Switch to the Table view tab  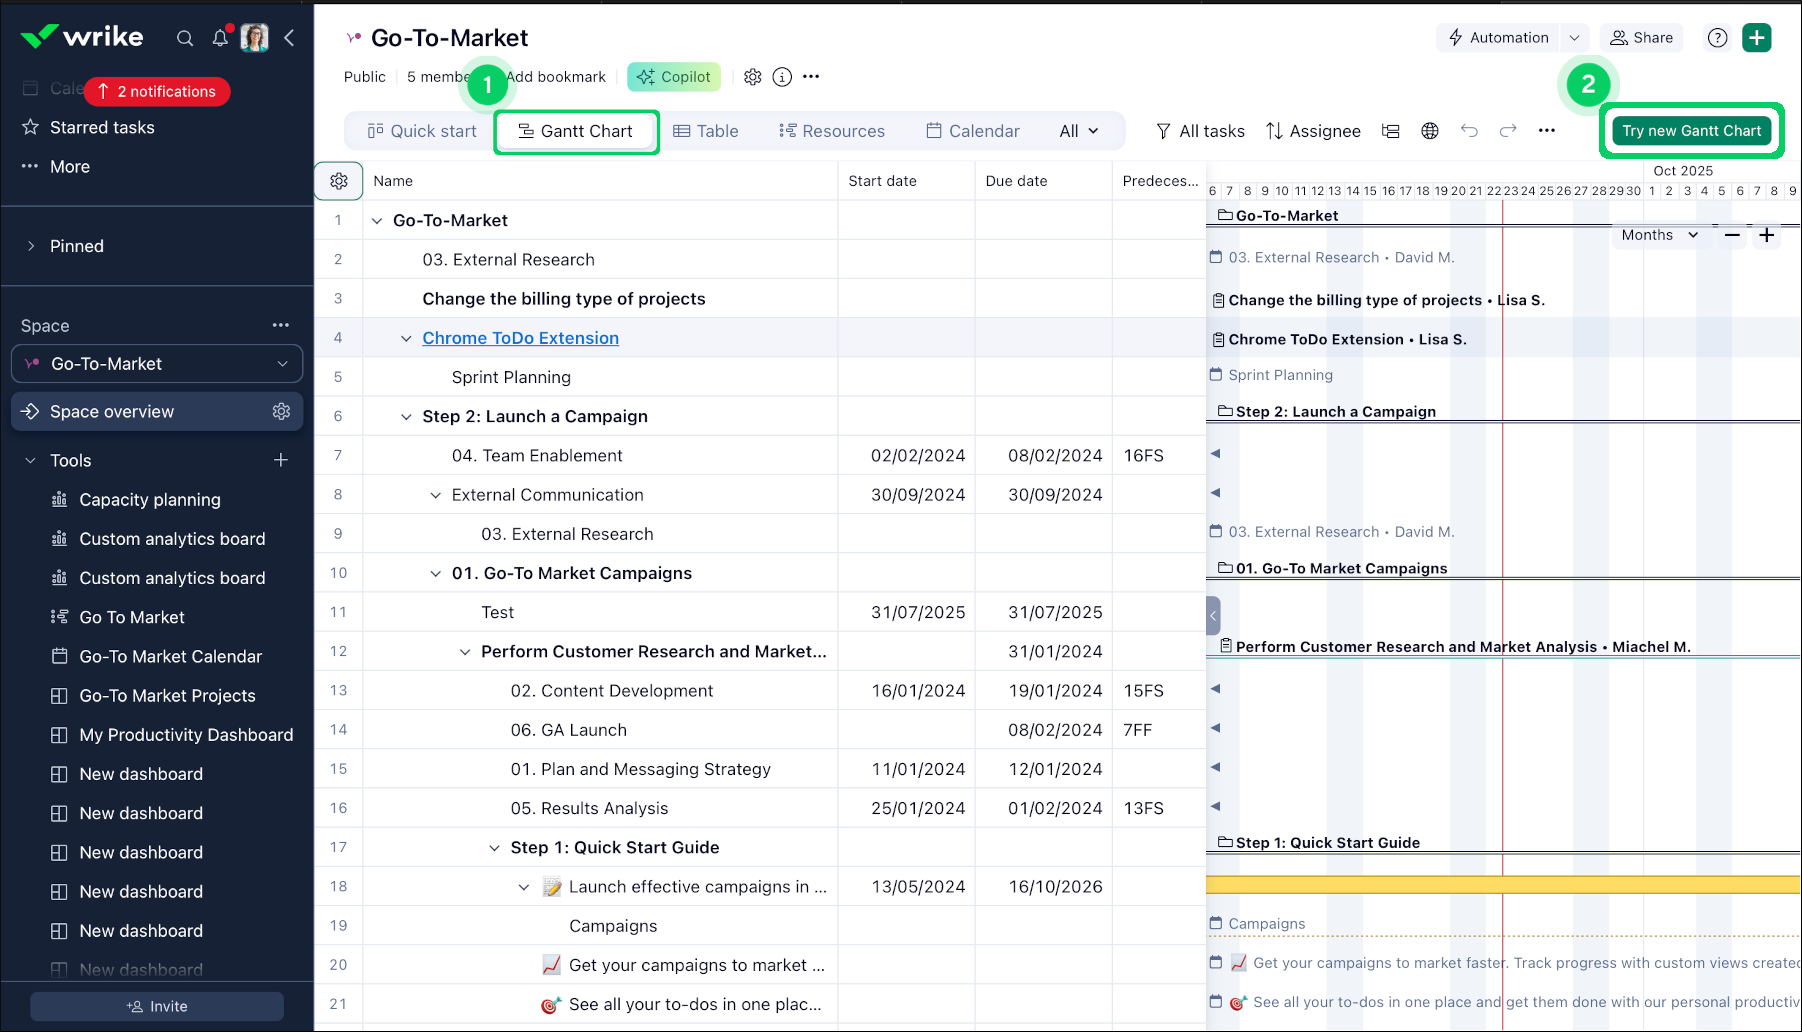coord(706,131)
